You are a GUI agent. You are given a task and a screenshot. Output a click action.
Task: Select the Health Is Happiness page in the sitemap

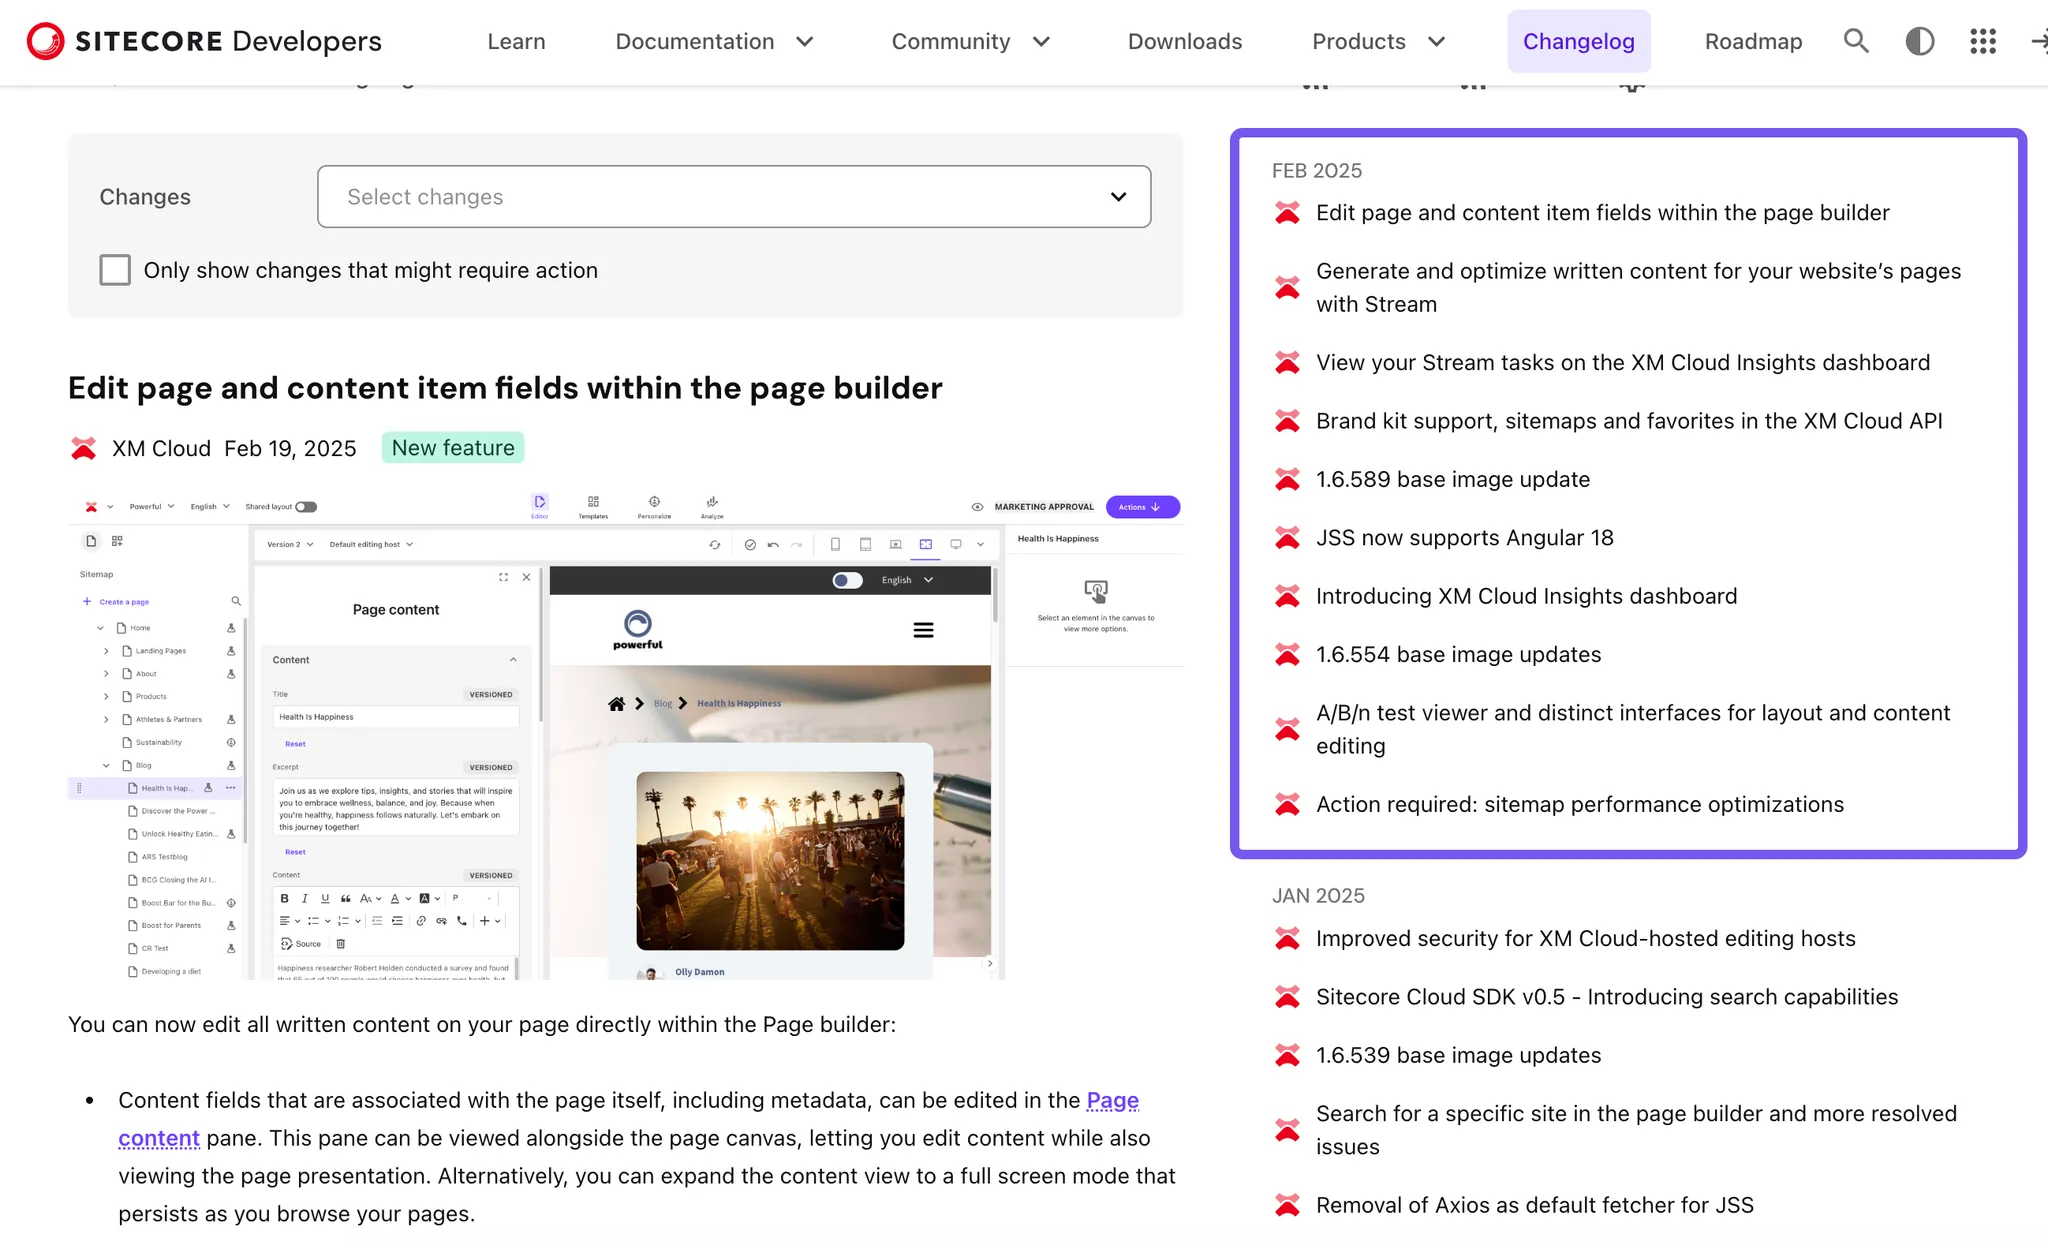coord(165,788)
